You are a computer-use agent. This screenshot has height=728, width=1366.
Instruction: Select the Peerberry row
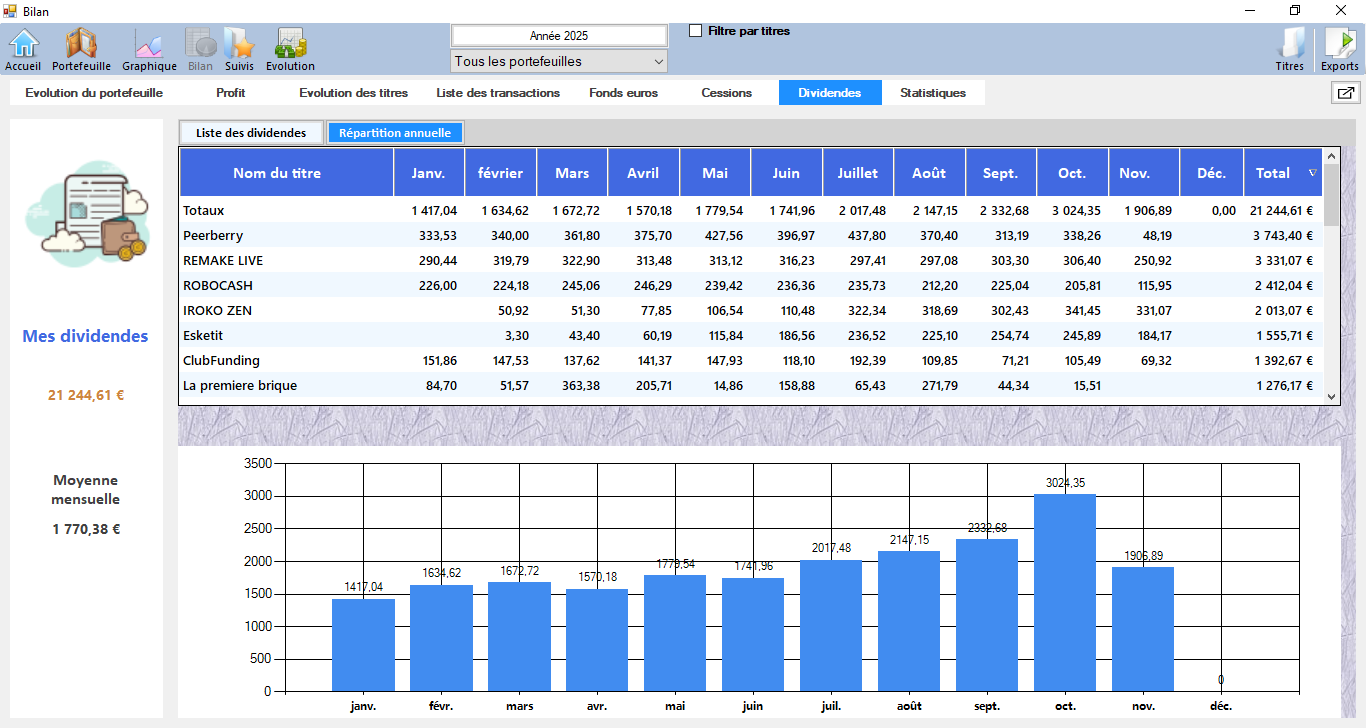pos(213,236)
